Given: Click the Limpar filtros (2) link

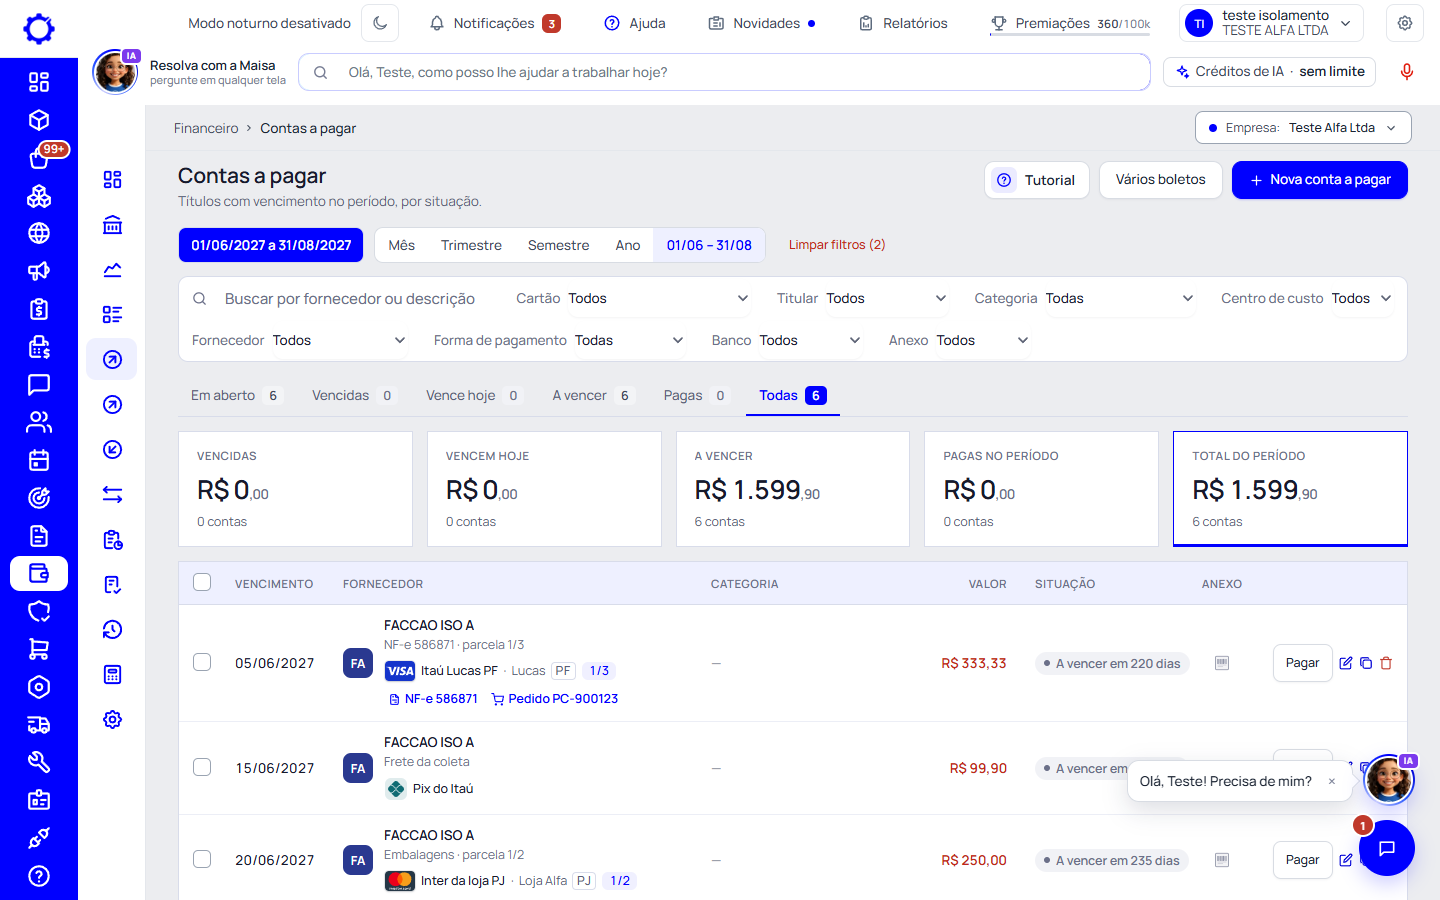Looking at the screenshot, I should point(837,245).
